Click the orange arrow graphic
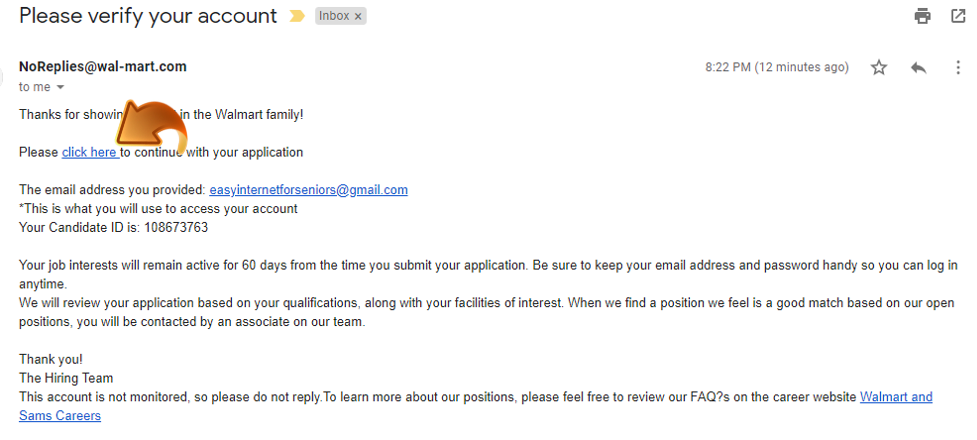 [x=151, y=131]
